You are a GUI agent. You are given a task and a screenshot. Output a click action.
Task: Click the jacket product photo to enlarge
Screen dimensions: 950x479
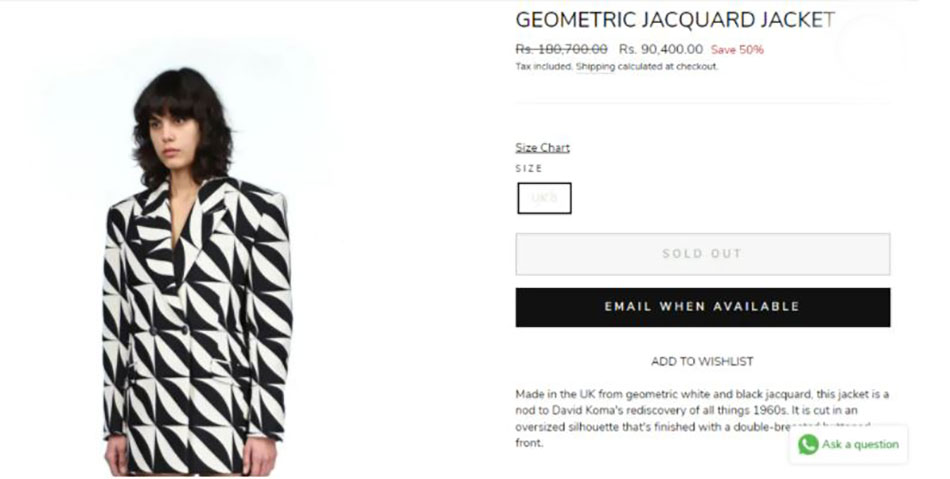click(x=195, y=269)
